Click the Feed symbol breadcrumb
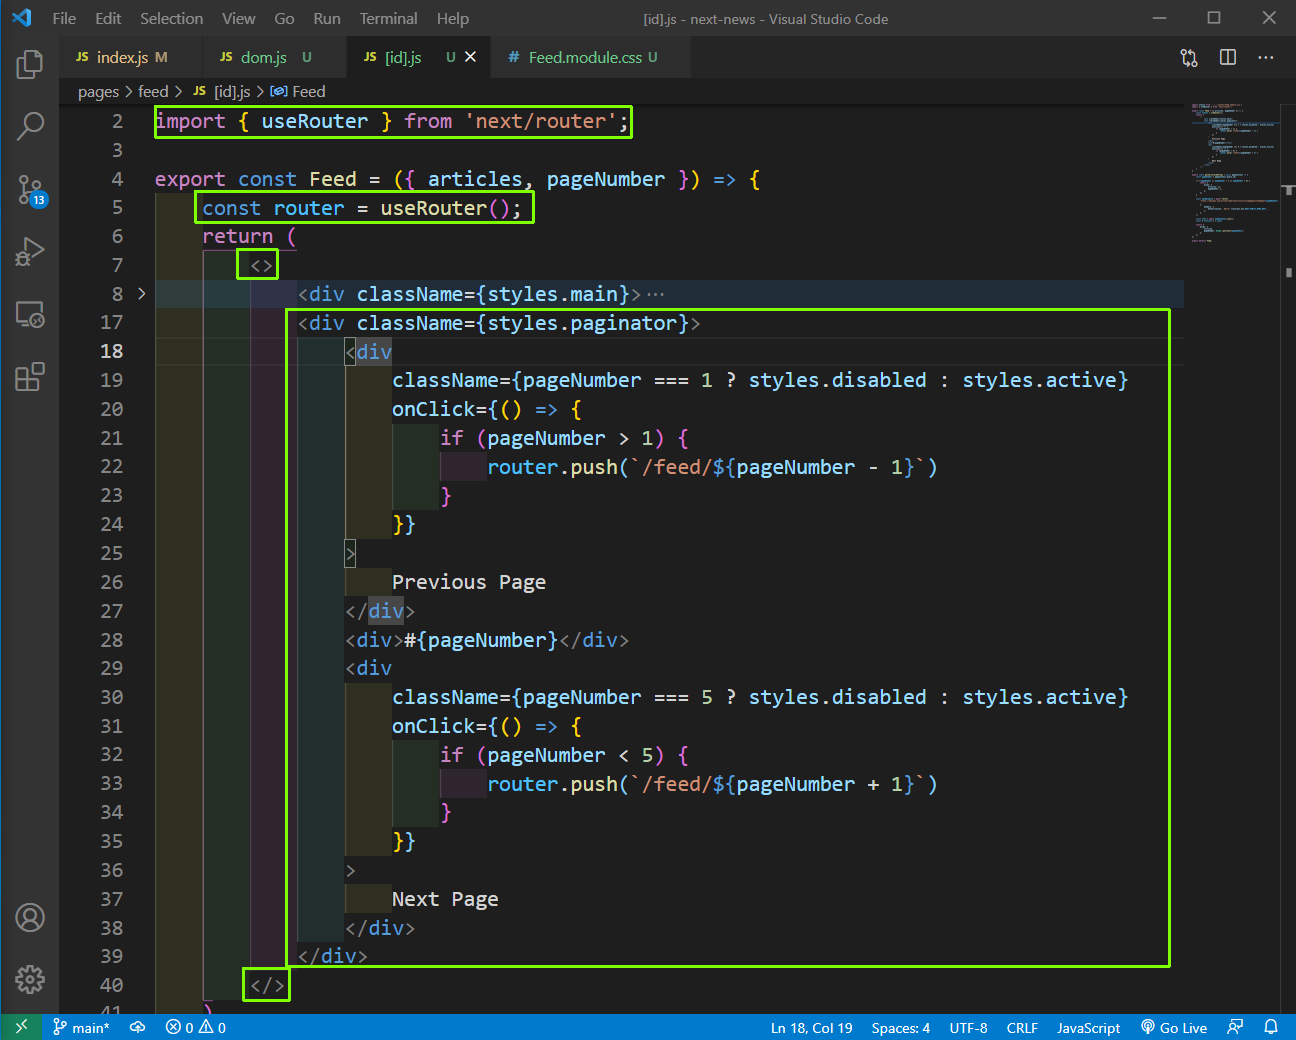Screen dimensions: 1296x1040 (298, 92)
